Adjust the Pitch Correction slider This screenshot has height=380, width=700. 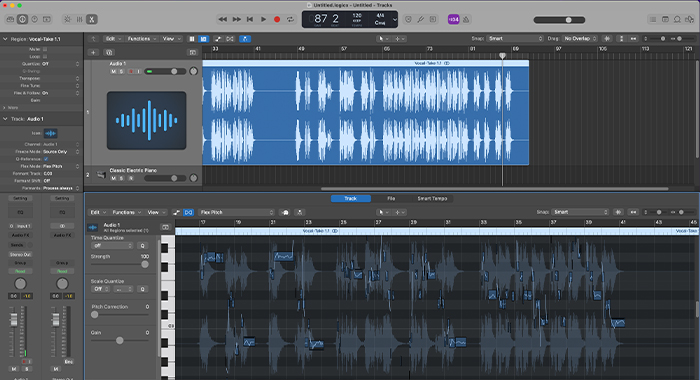(x=120, y=314)
